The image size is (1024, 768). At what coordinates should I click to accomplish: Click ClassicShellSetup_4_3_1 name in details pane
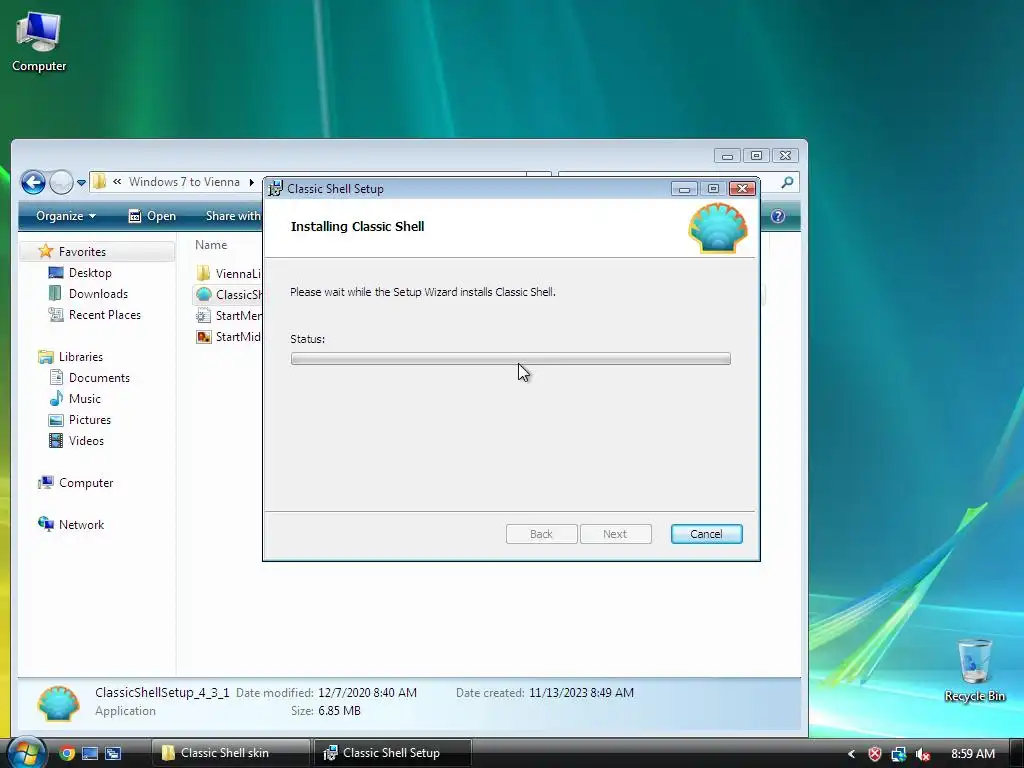pos(162,692)
